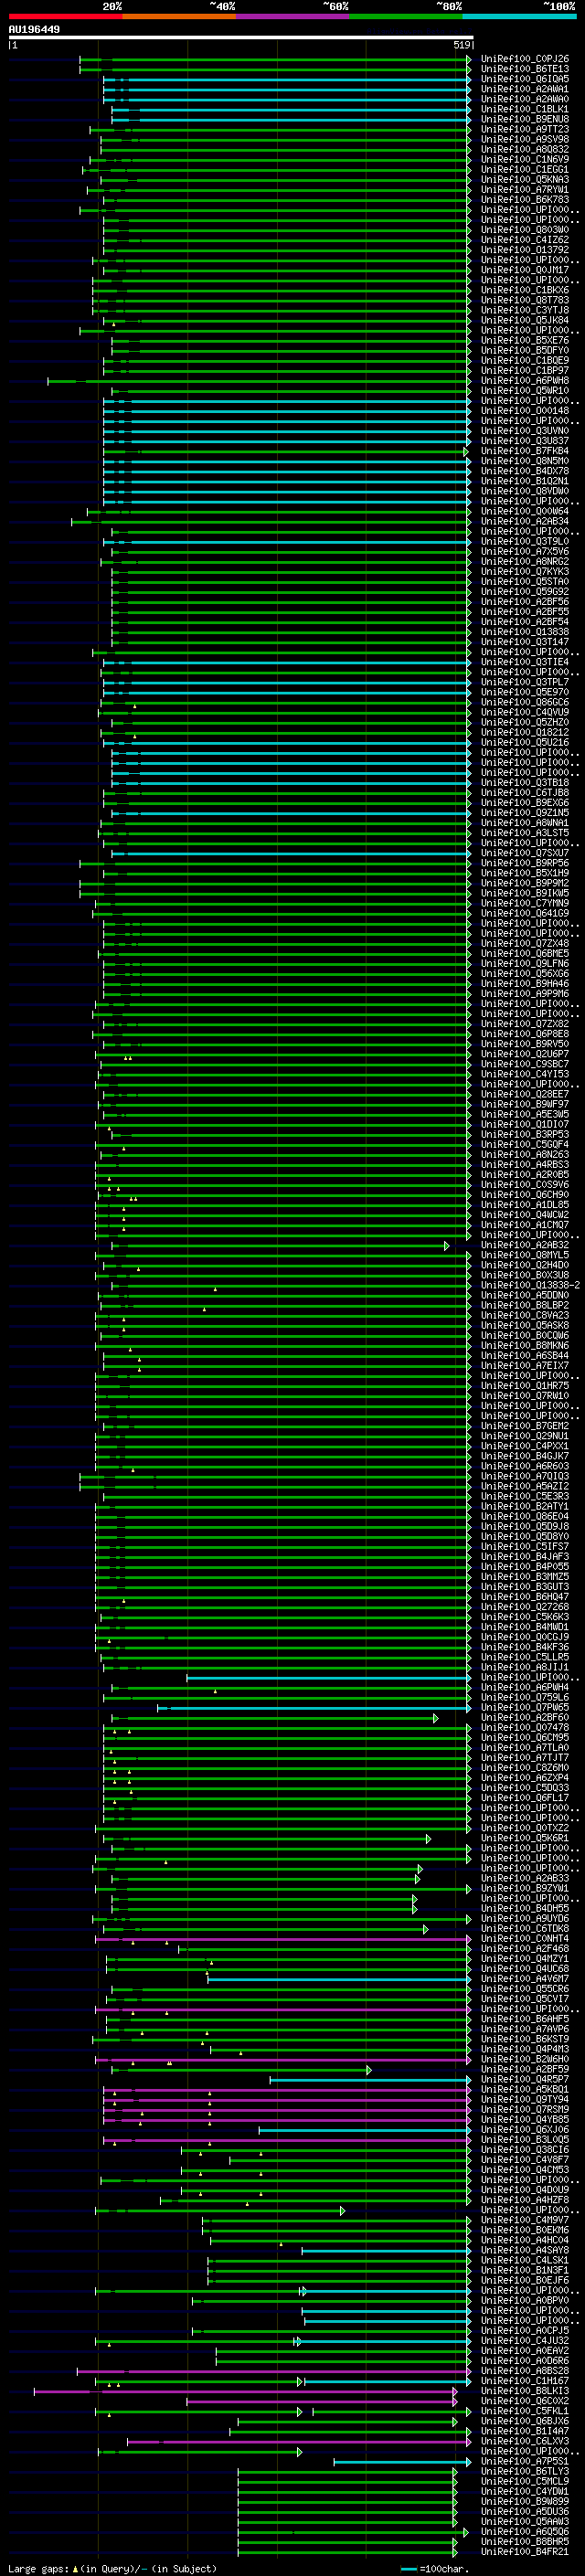Open hit UniRef100_A4SAY8
The height and width of the screenshot is (2576, 585).
[x=524, y=2250]
